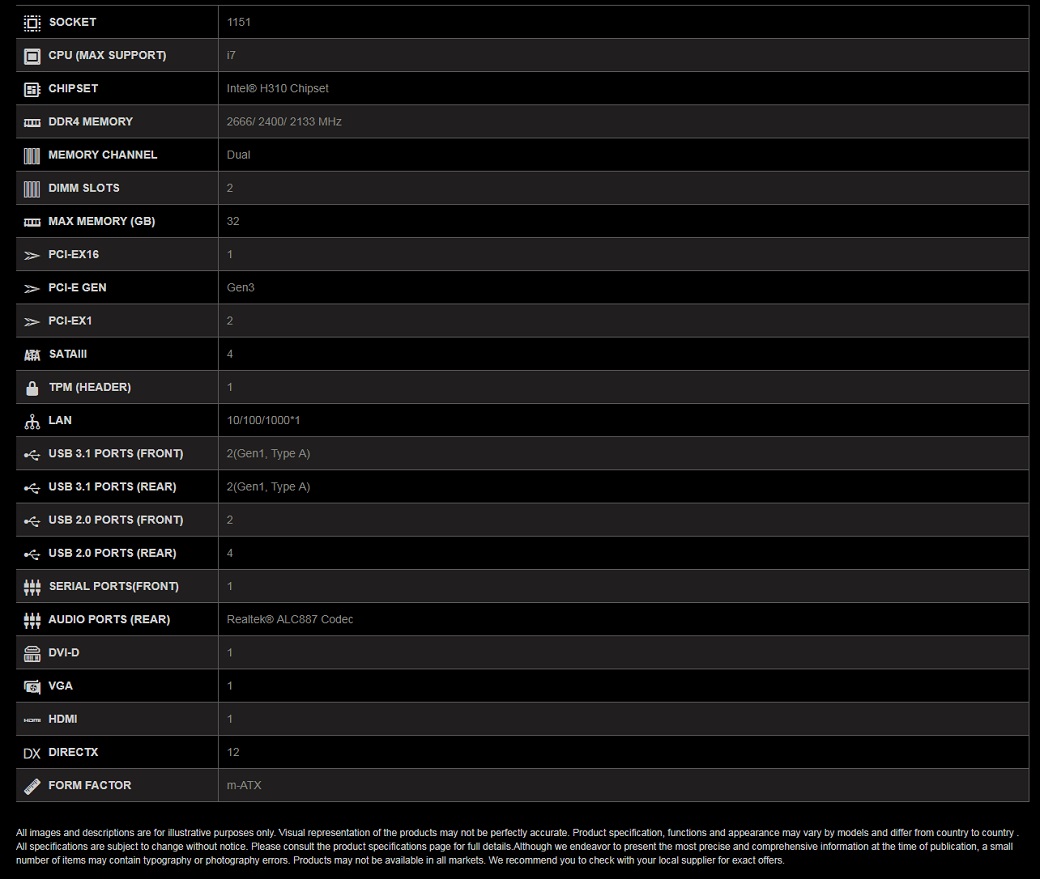The width and height of the screenshot is (1040, 879).
Task: Click the USB 2.0 rear ports icon
Action: tap(32, 553)
